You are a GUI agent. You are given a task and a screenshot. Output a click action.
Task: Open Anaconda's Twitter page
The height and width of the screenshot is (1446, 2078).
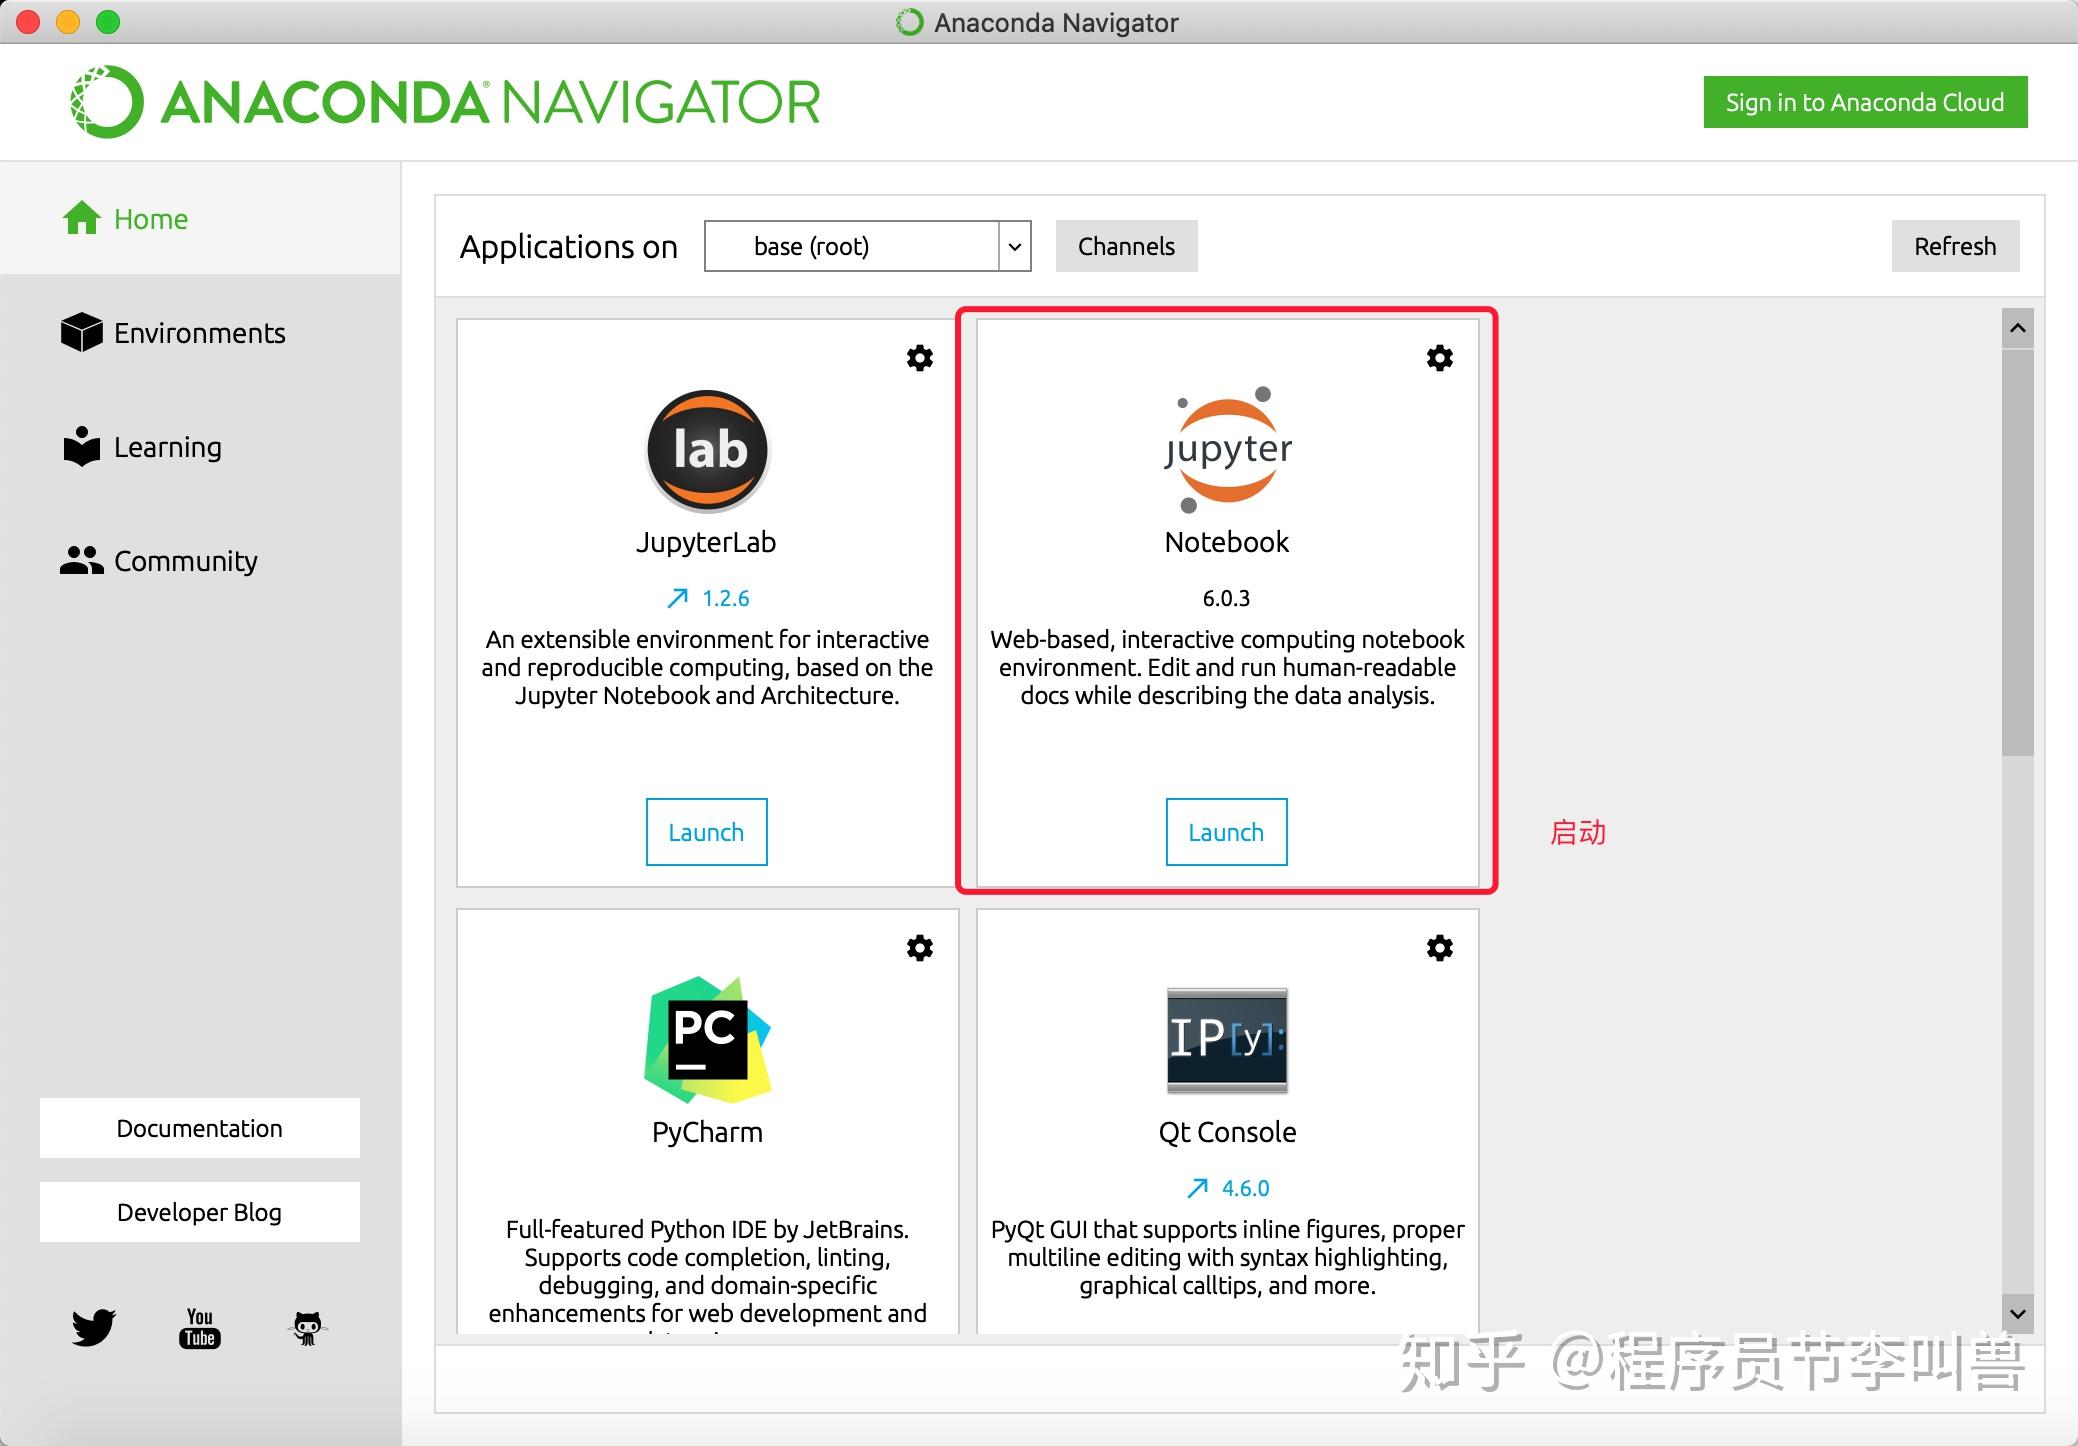tap(91, 1327)
